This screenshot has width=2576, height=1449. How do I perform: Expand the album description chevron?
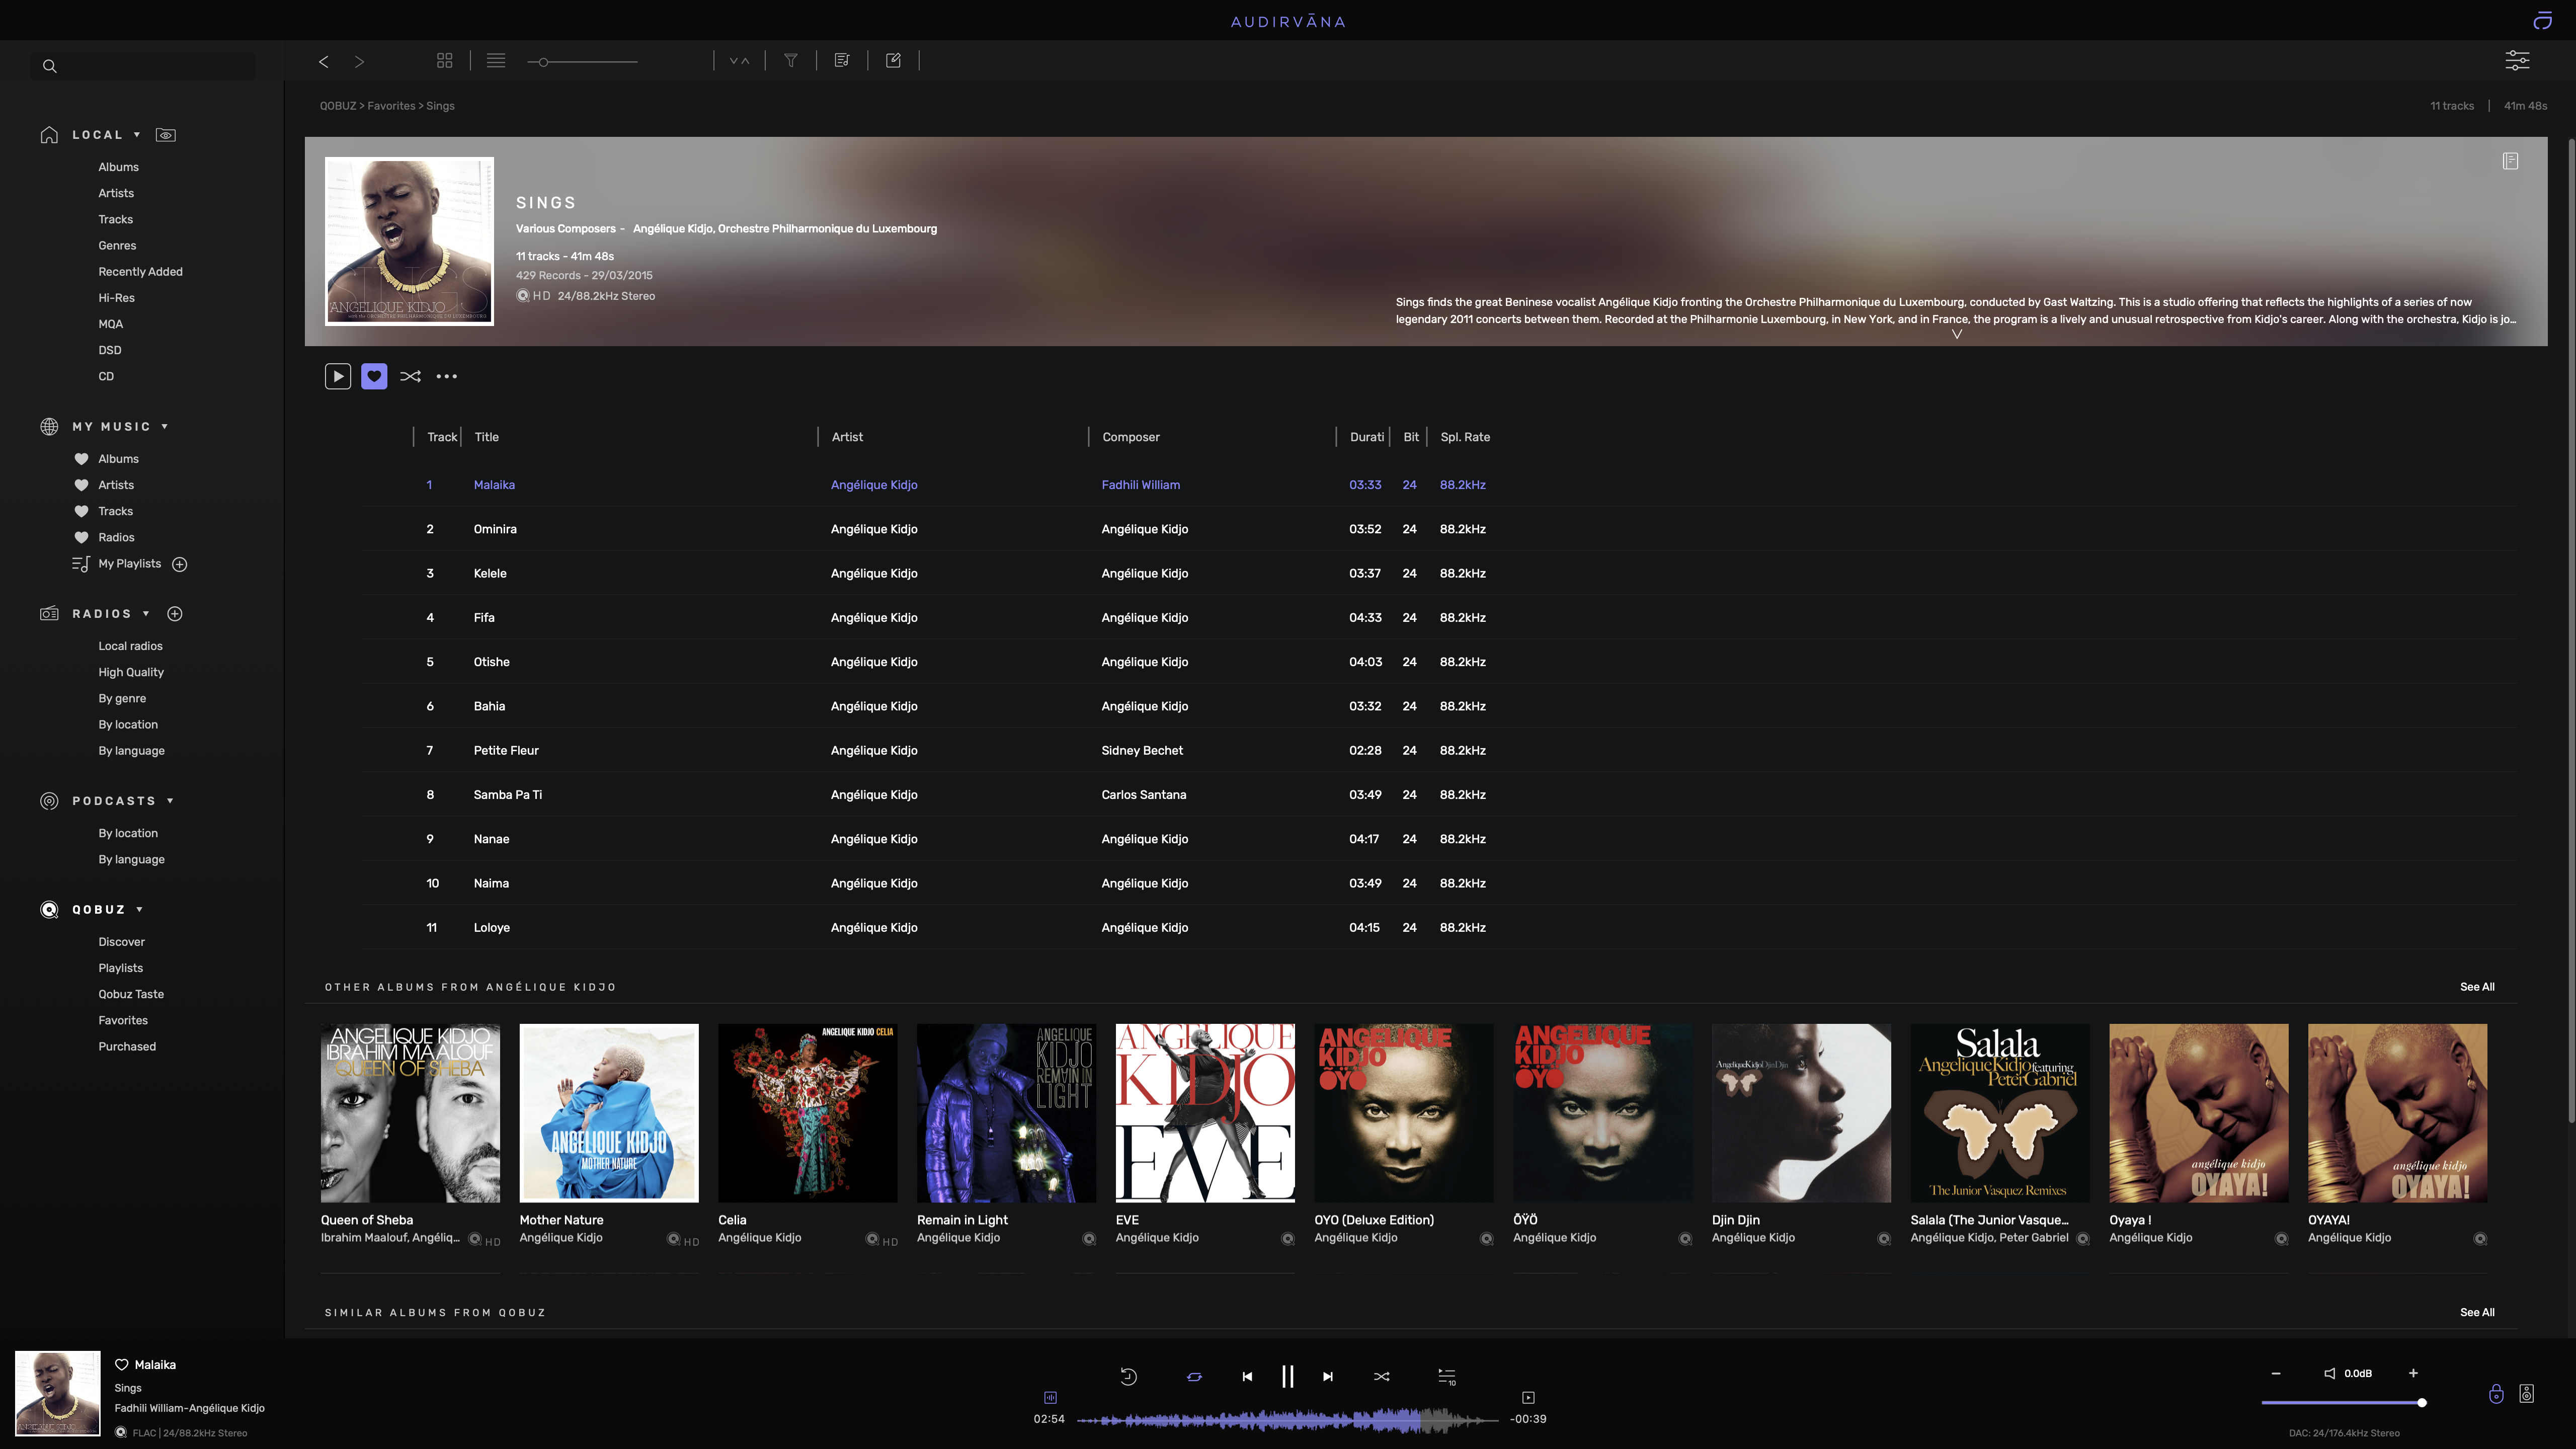point(1957,334)
